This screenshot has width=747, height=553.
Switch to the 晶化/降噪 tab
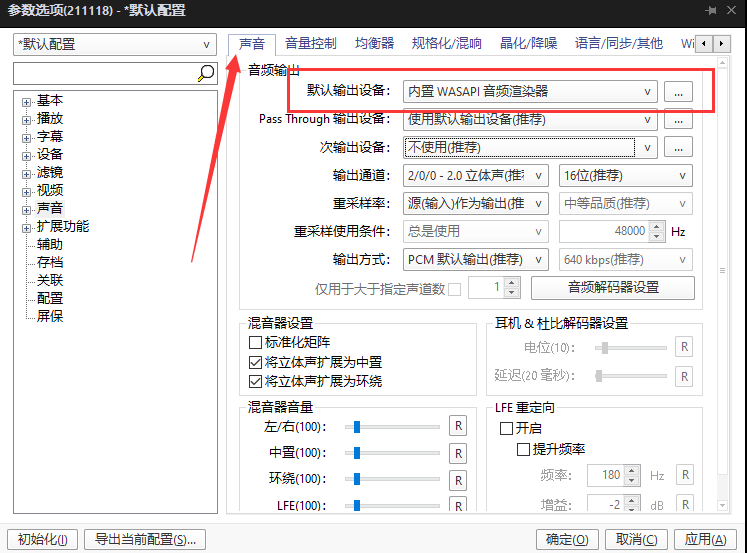pos(528,43)
